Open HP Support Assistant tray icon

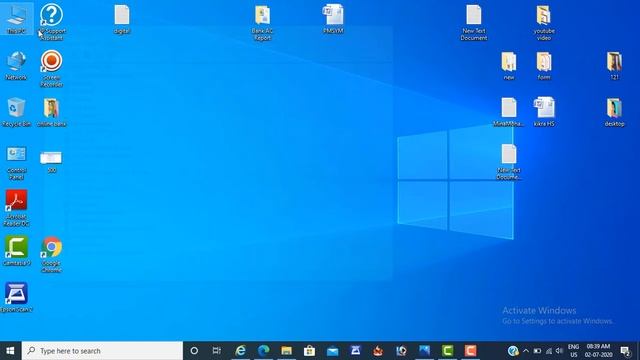pos(513,351)
